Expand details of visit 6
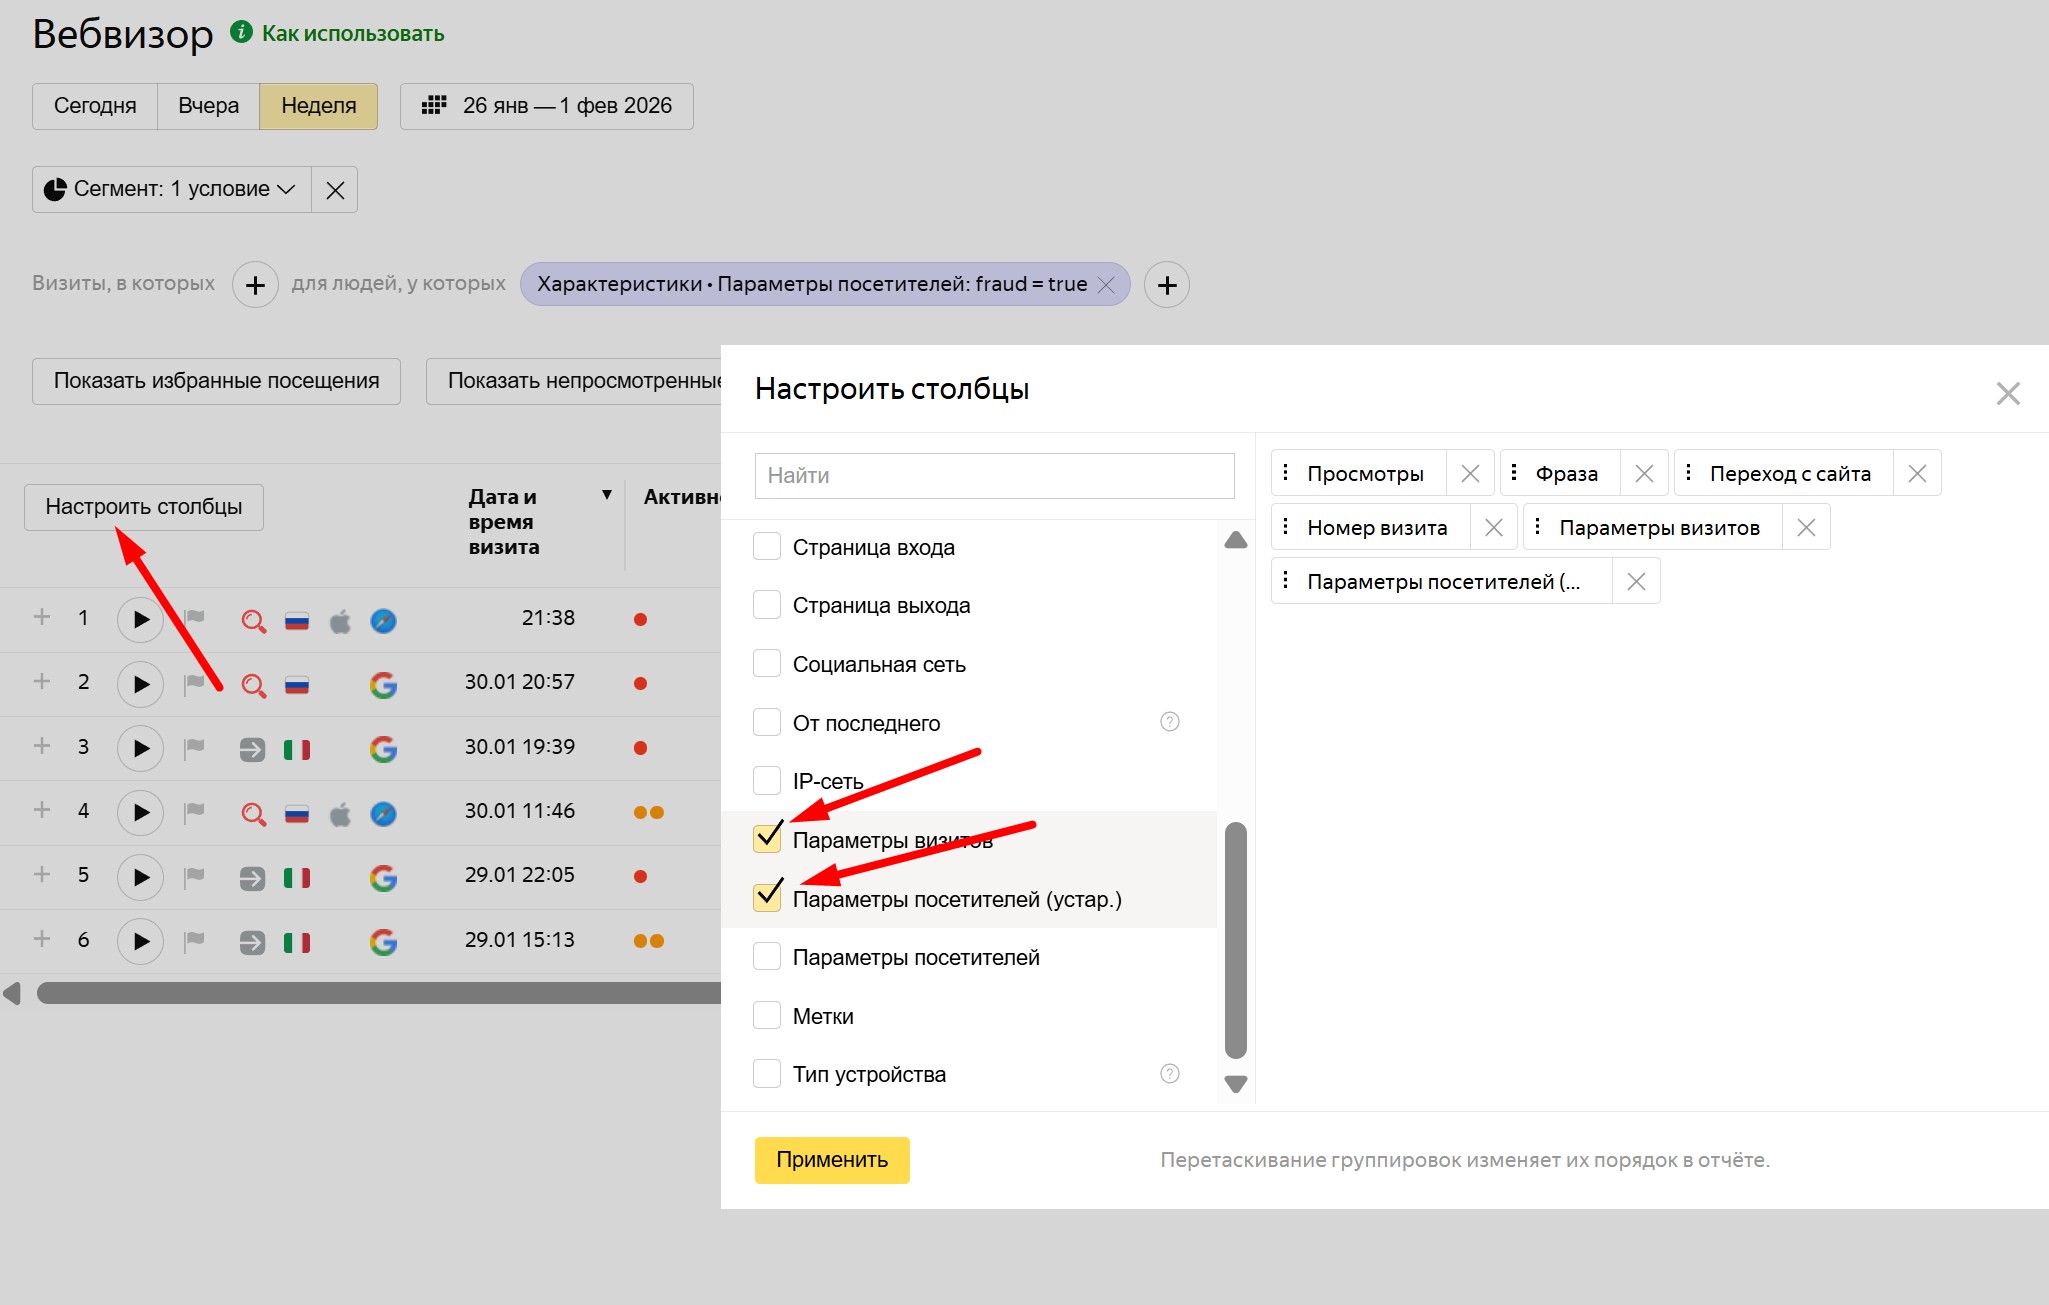This screenshot has height=1305, width=2049. point(42,939)
